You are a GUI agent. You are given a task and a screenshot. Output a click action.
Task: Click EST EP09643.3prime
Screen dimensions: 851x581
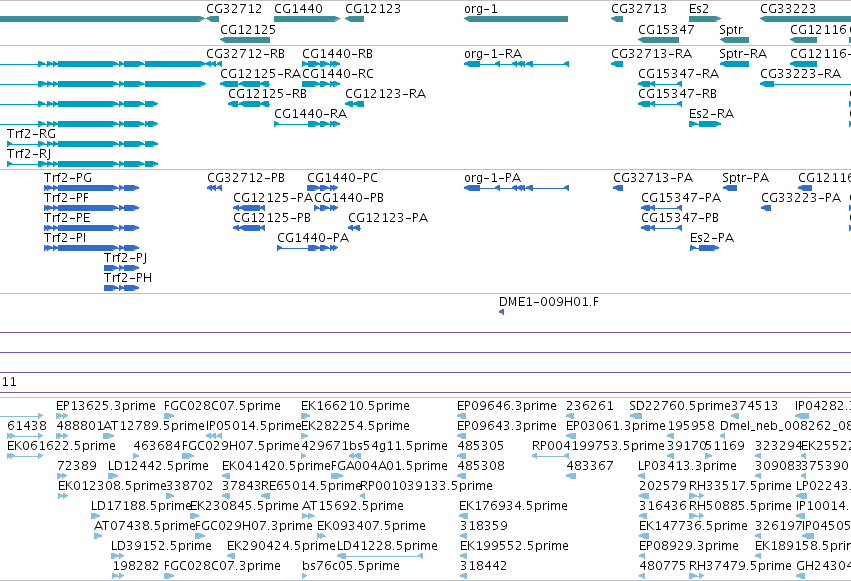507,426
